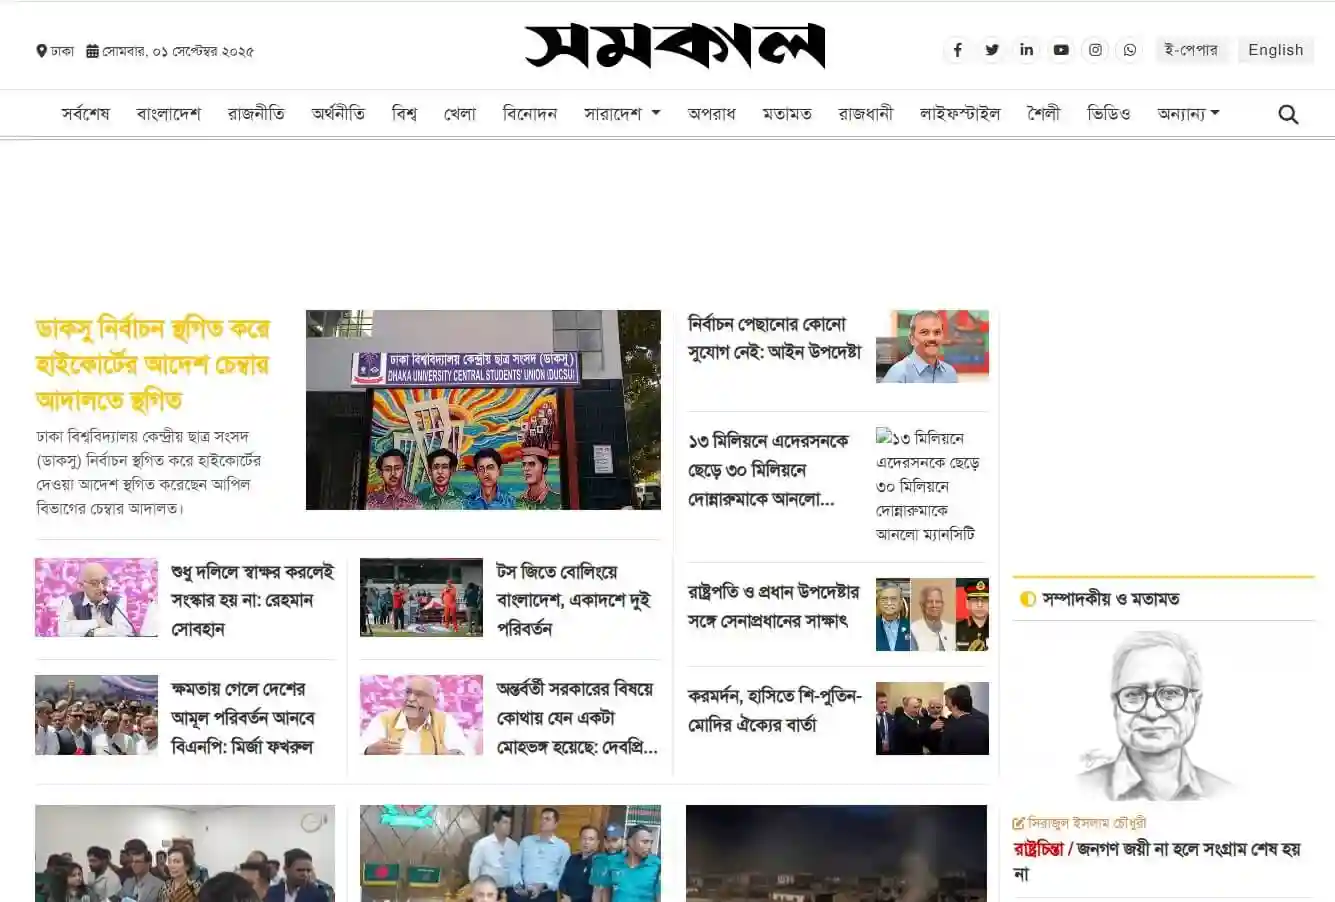Switch site language to English
Screen dimensions: 1335x902
1275,50
